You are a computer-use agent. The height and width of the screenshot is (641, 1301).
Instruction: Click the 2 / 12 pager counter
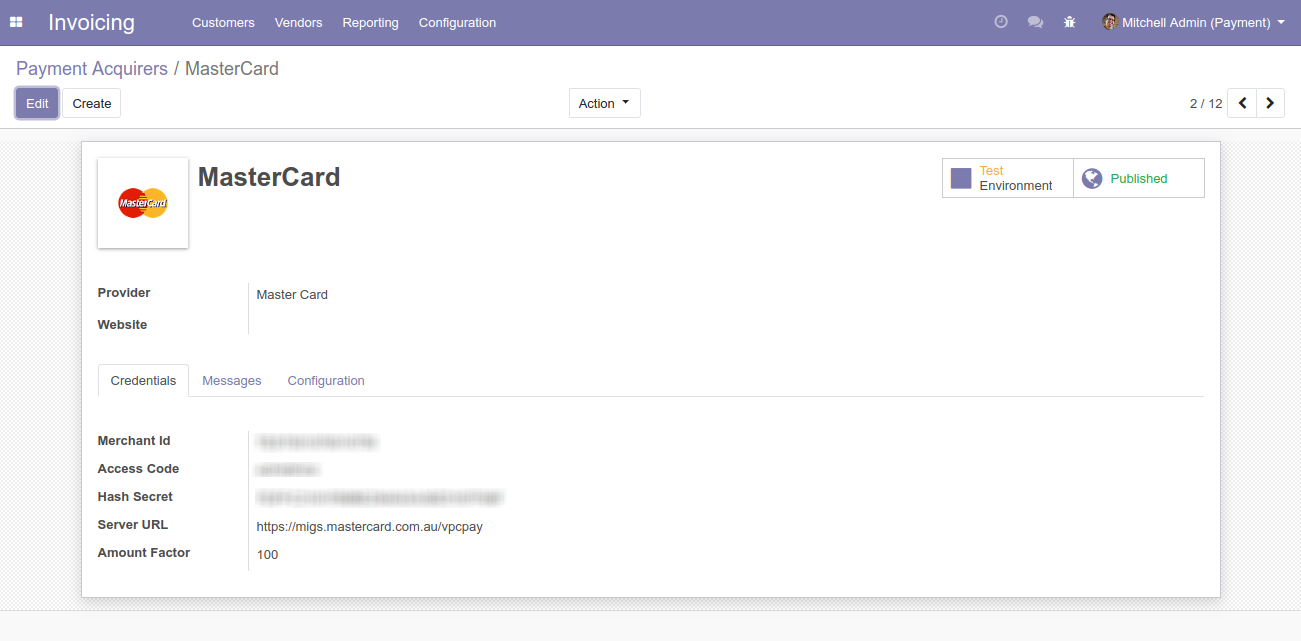coord(1206,103)
